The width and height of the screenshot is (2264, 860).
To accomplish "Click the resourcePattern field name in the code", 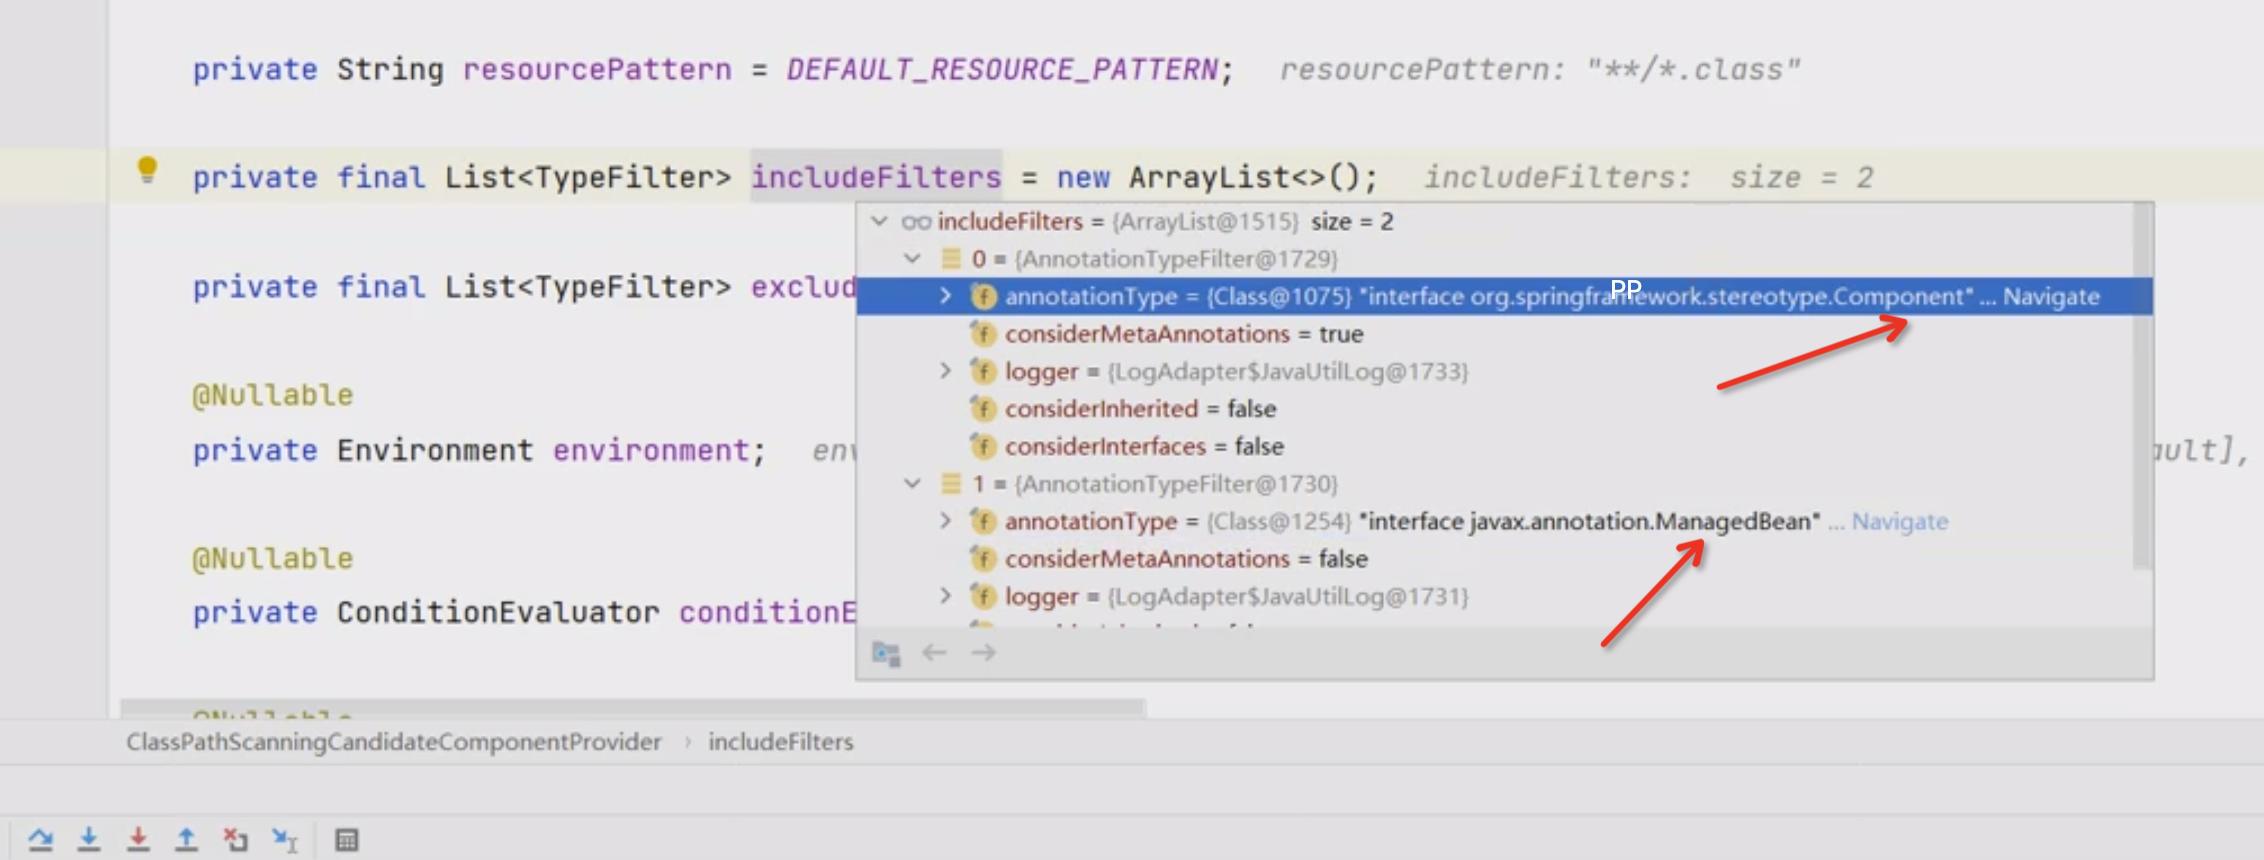I will 597,70.
